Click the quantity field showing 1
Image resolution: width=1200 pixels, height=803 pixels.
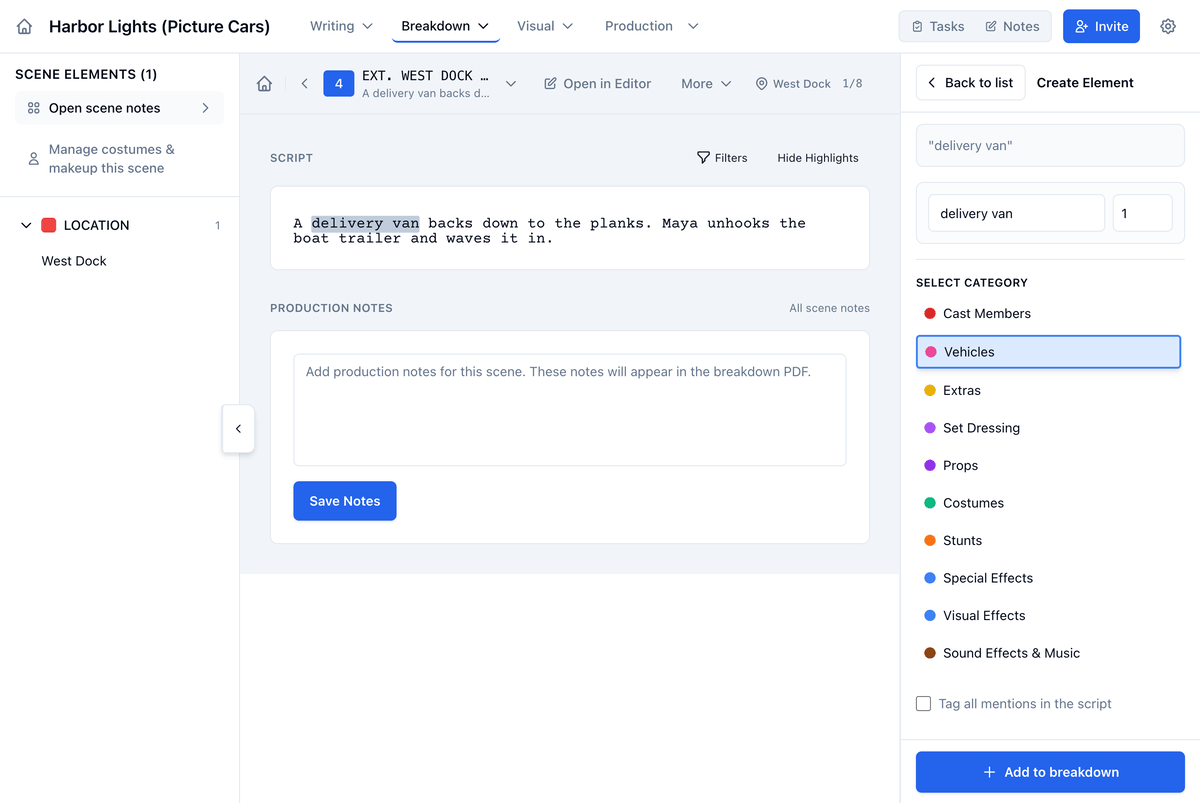tap(1142, 214)
